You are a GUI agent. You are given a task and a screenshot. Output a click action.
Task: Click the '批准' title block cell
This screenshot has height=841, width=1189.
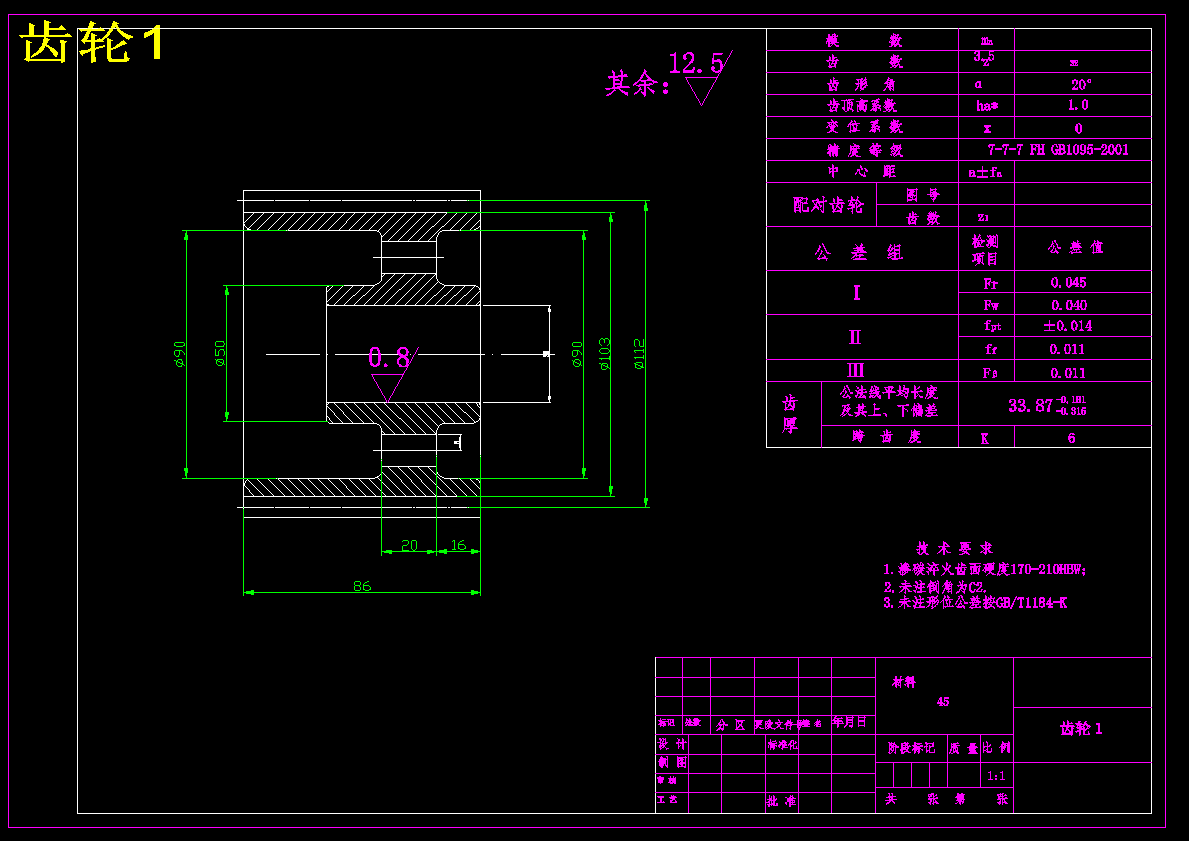point(782,801)
